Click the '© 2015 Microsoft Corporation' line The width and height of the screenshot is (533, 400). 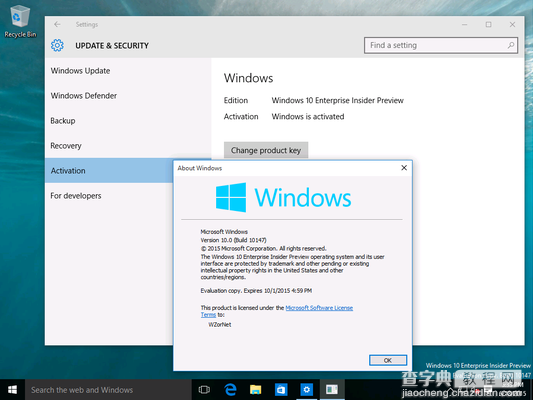[x=263, y=248]
